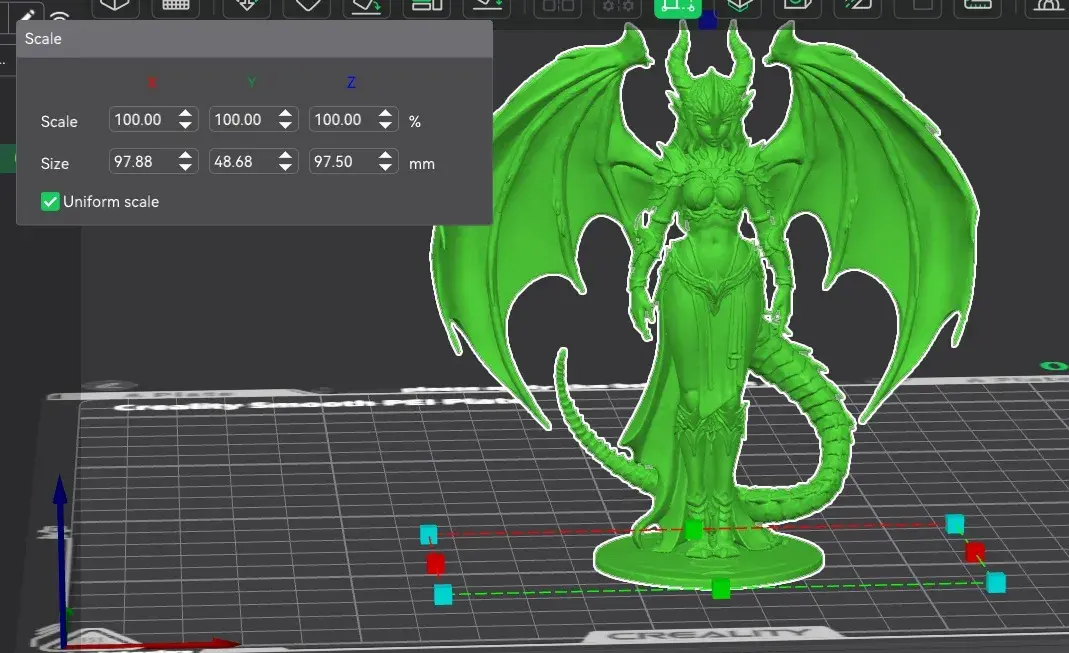The image size is (1069, 653).
Task: Disable the Uniform scale checkbox
Action: (50, 202)
